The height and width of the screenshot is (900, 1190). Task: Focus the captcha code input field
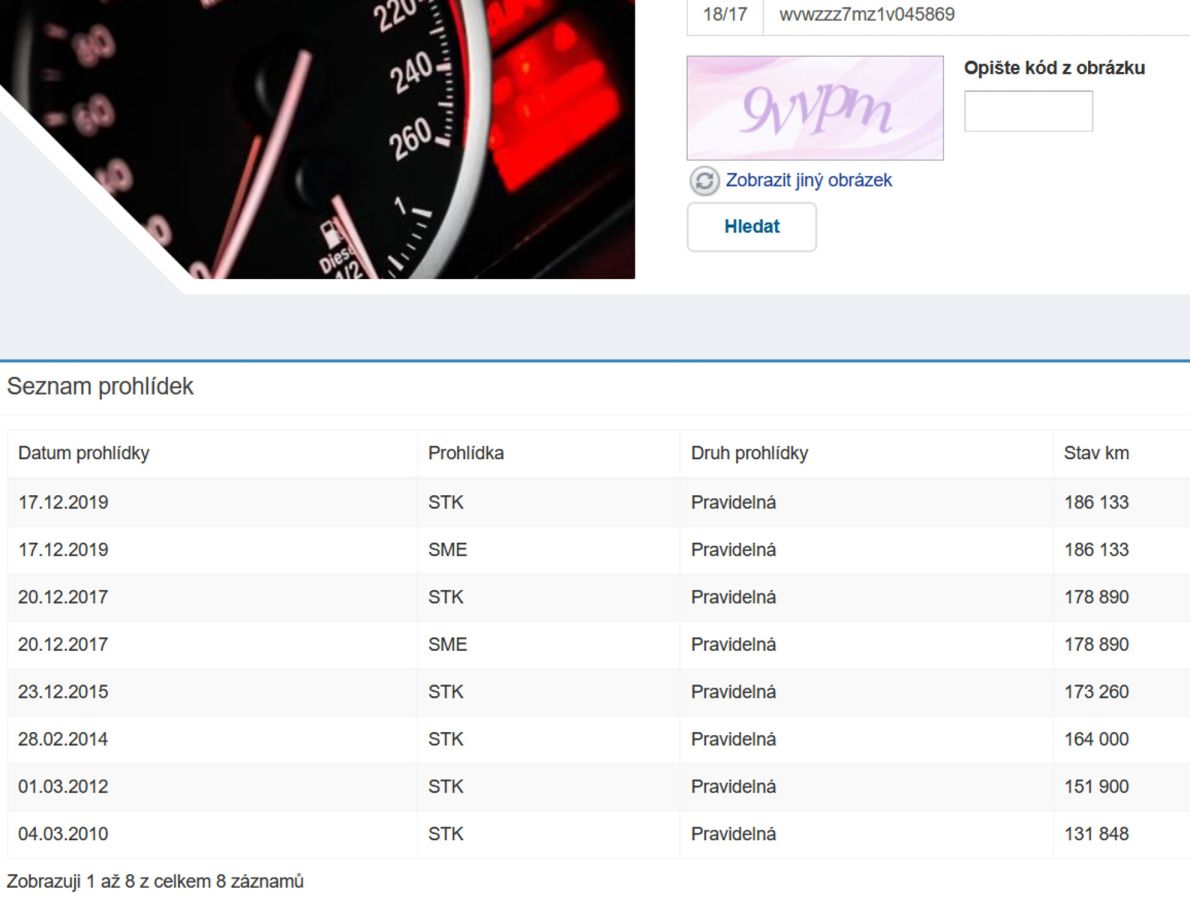pos(1028,111)
